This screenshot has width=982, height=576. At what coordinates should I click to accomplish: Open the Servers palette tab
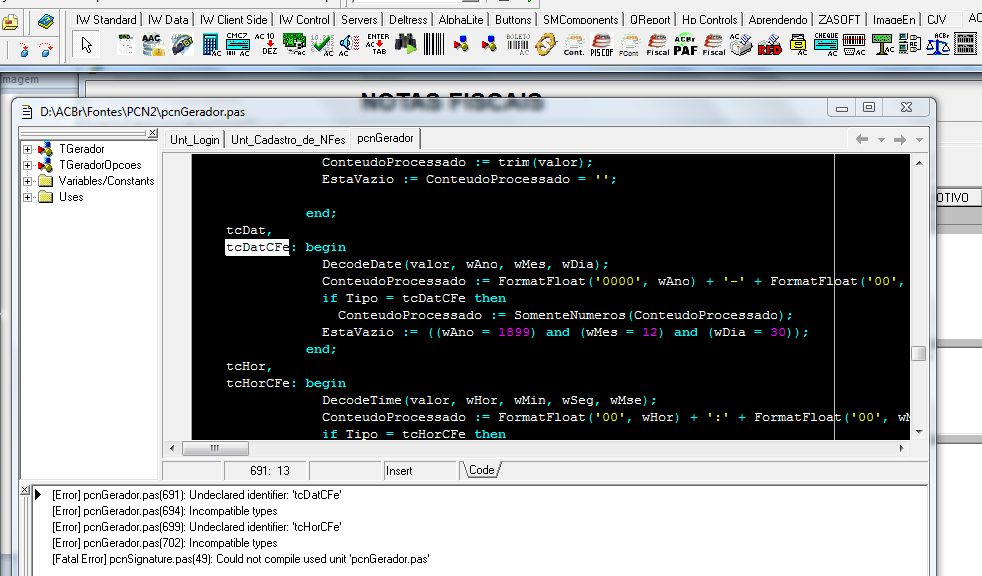pyautogui.click(x=359, y=19)
